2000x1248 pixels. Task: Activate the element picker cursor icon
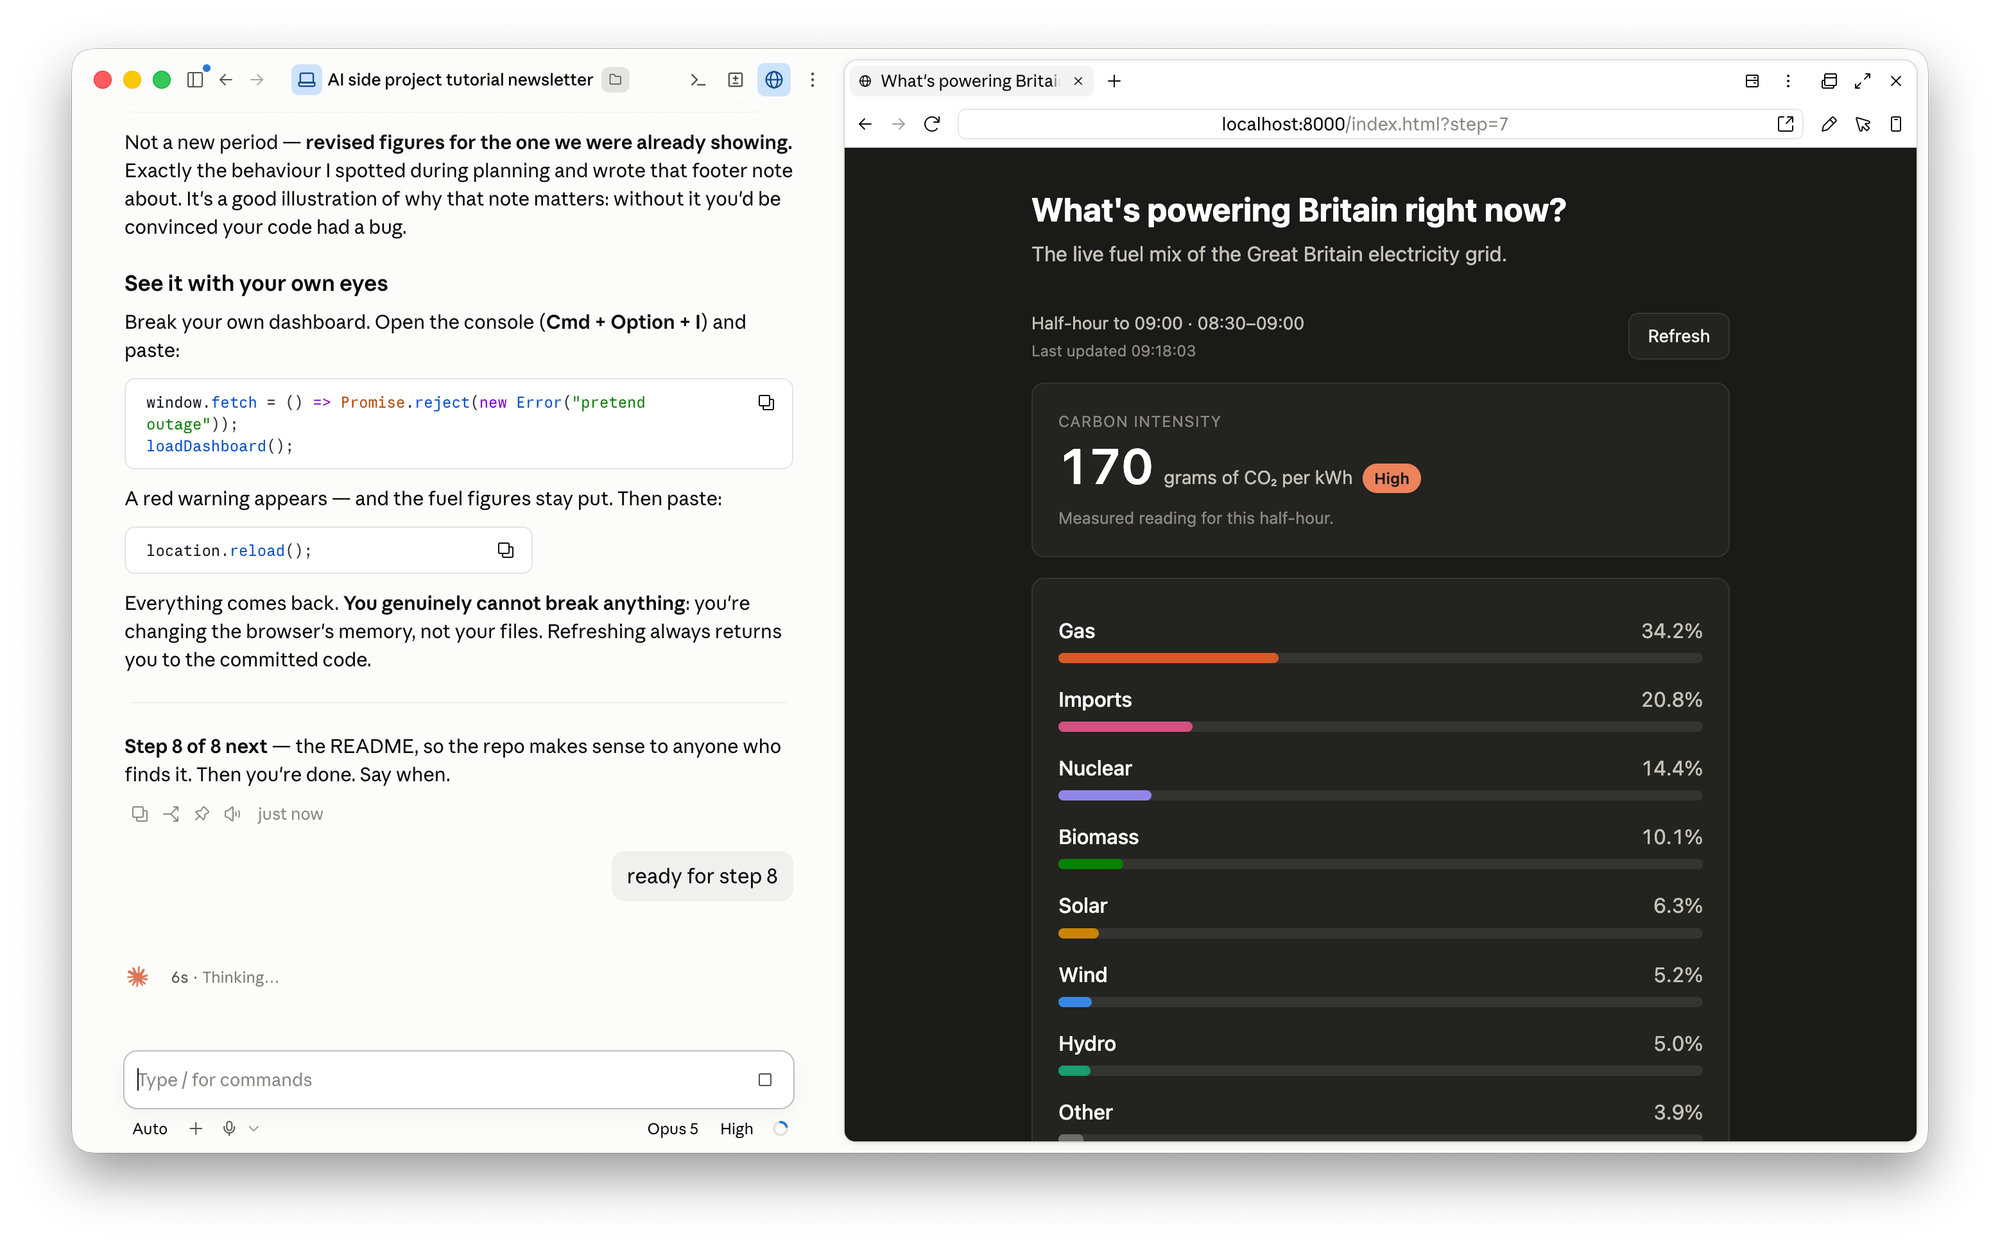pos(1862,124)
